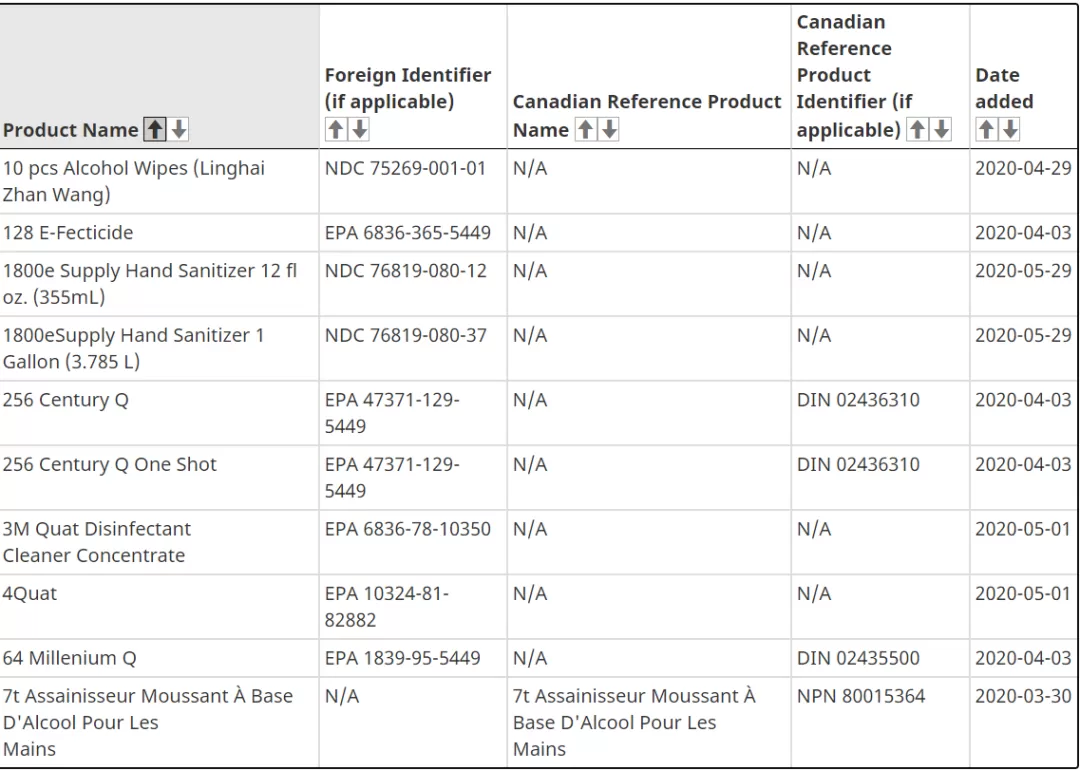The width and height of the screenshot is (1080, 770).
Task: Click the 2020-03-30 date cell
Action: [x=1024, y=722]
